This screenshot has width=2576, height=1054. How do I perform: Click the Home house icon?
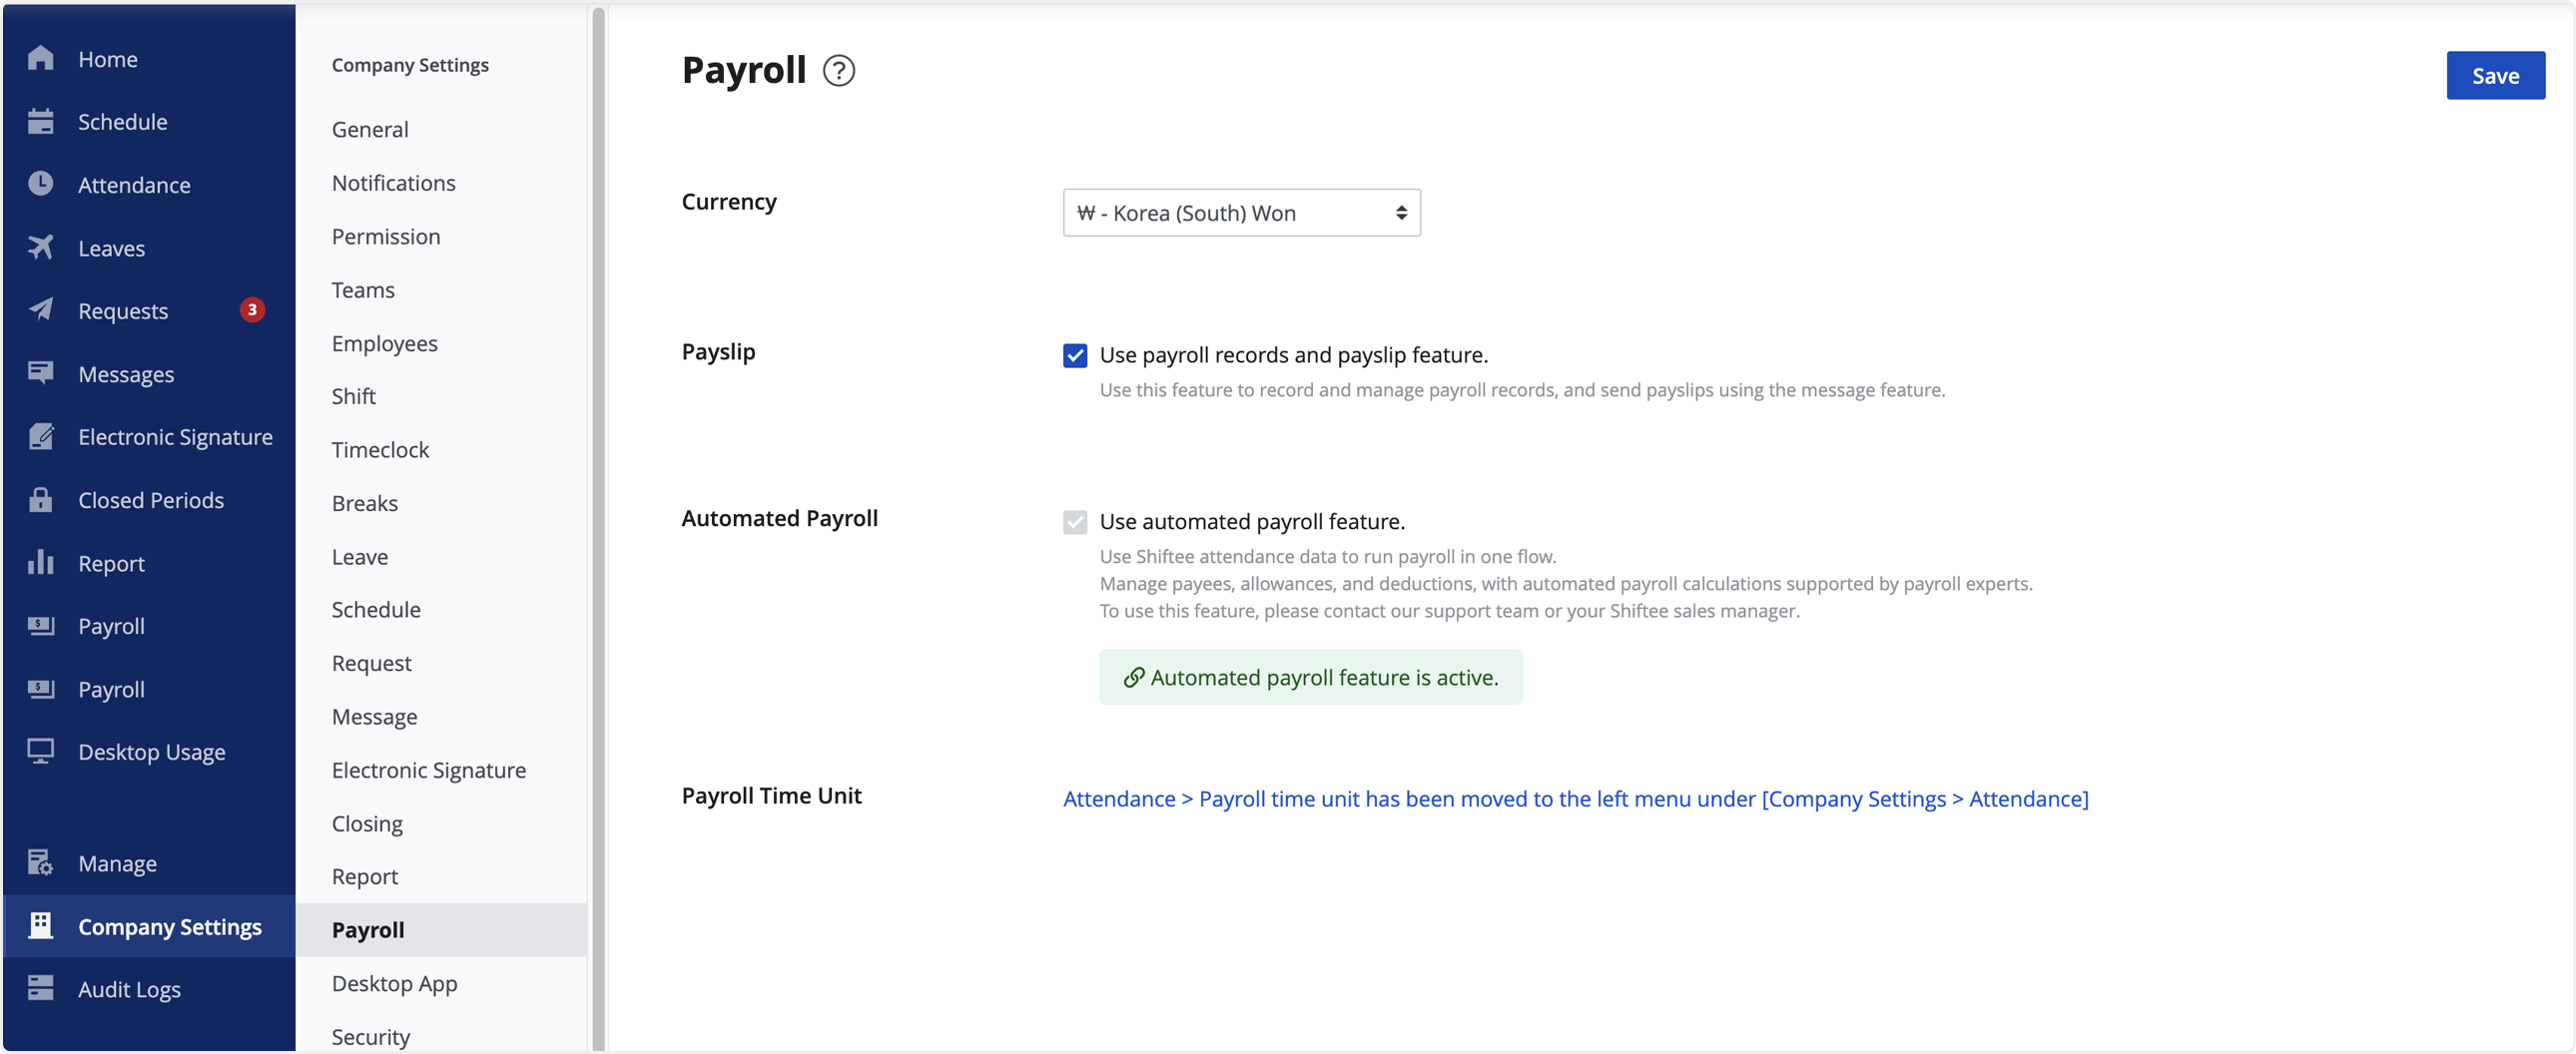point(40,58)
